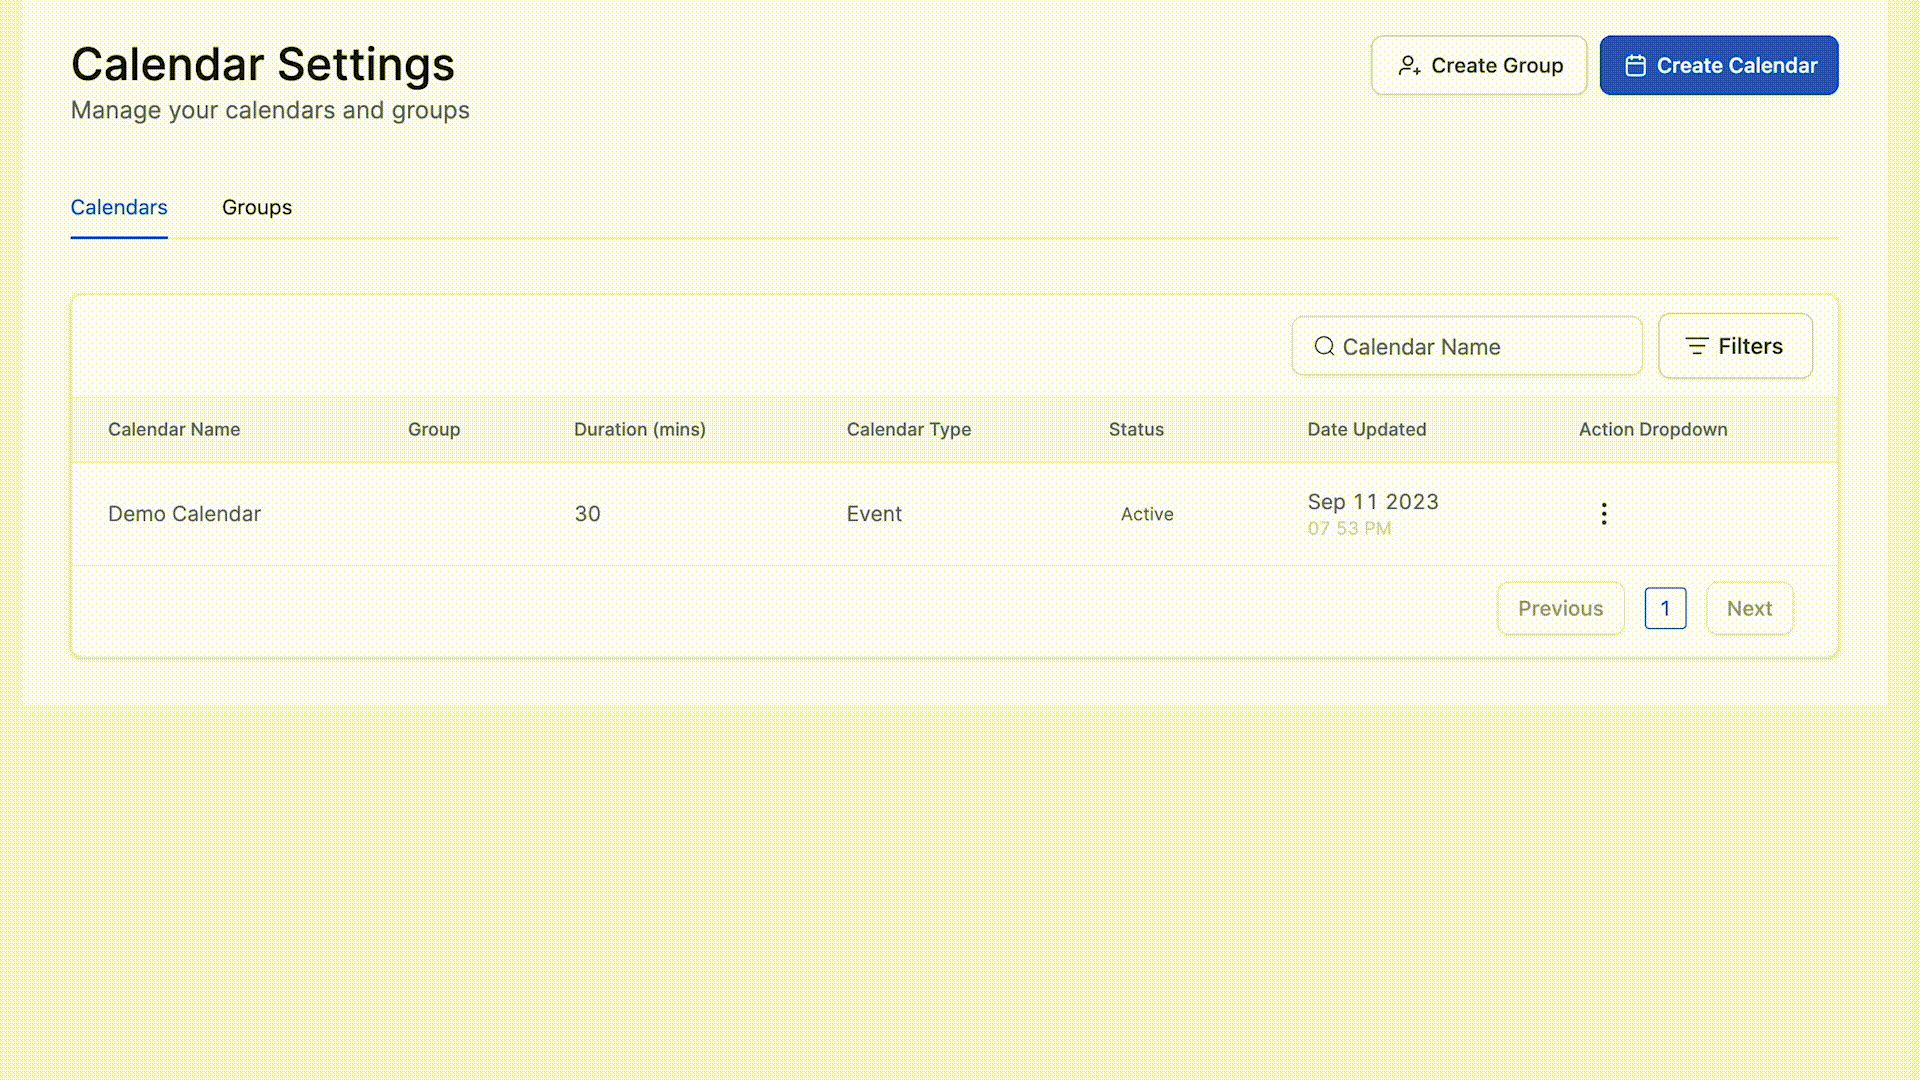This screenshot has height=1080, width=1920.
Task: Go to the Next page
Action: (1749, 608)
